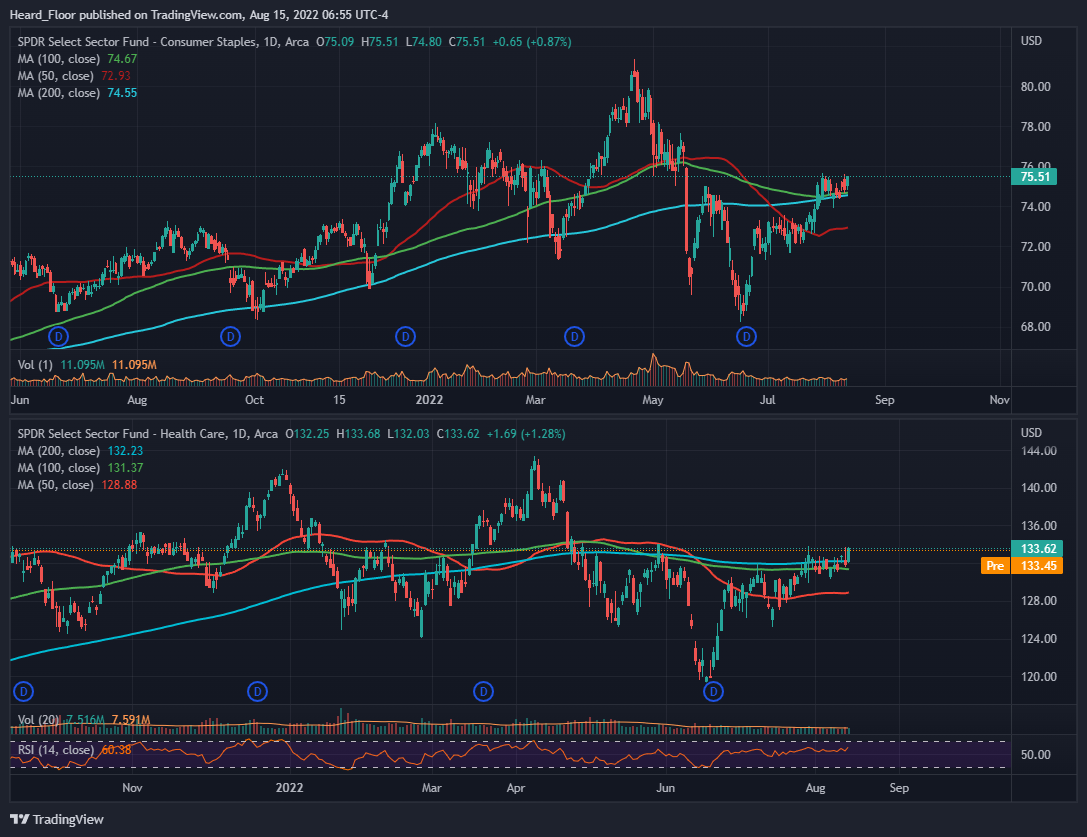
Task: Click the 2022 label on top time axis
Action: [428, 399]
